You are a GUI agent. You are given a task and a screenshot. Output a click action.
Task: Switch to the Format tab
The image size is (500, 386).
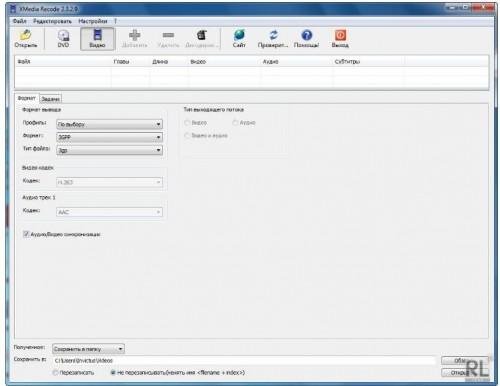click(27, 98)
